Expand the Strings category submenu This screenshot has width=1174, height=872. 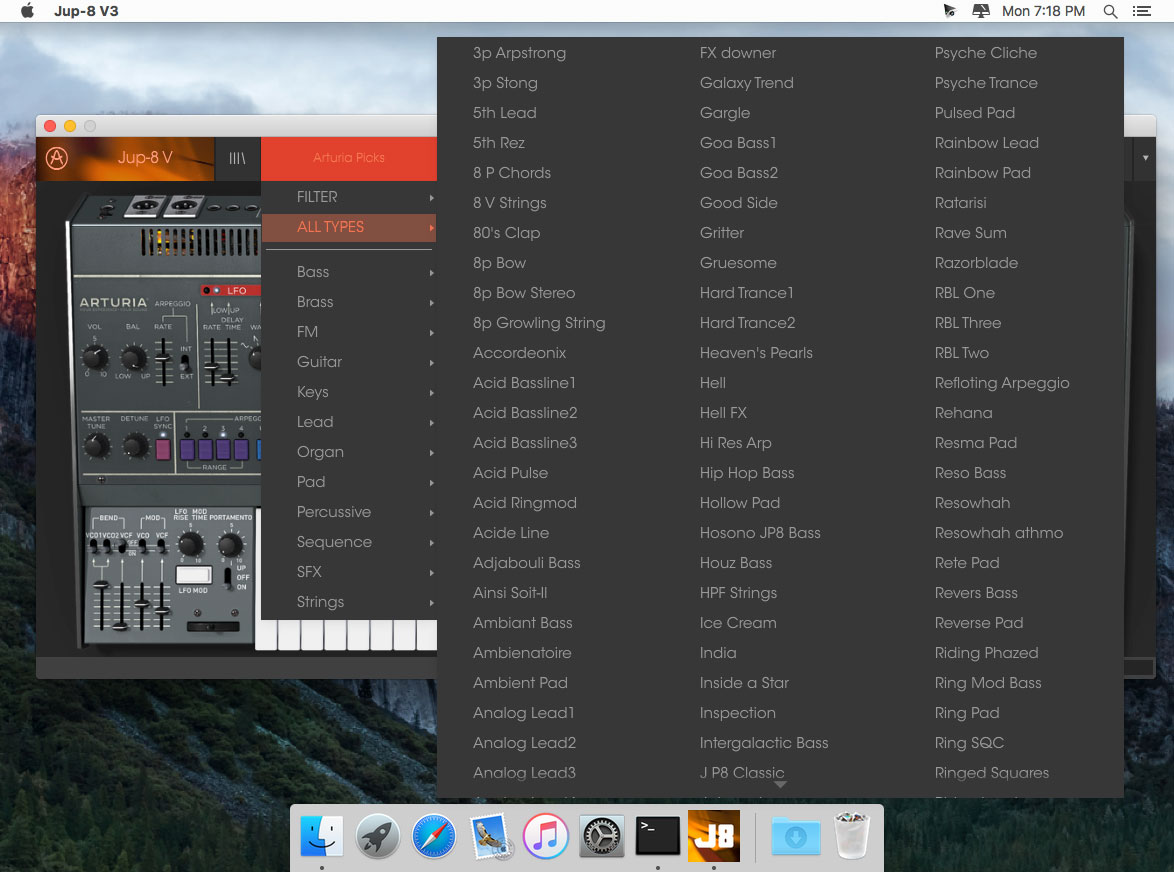349,601
